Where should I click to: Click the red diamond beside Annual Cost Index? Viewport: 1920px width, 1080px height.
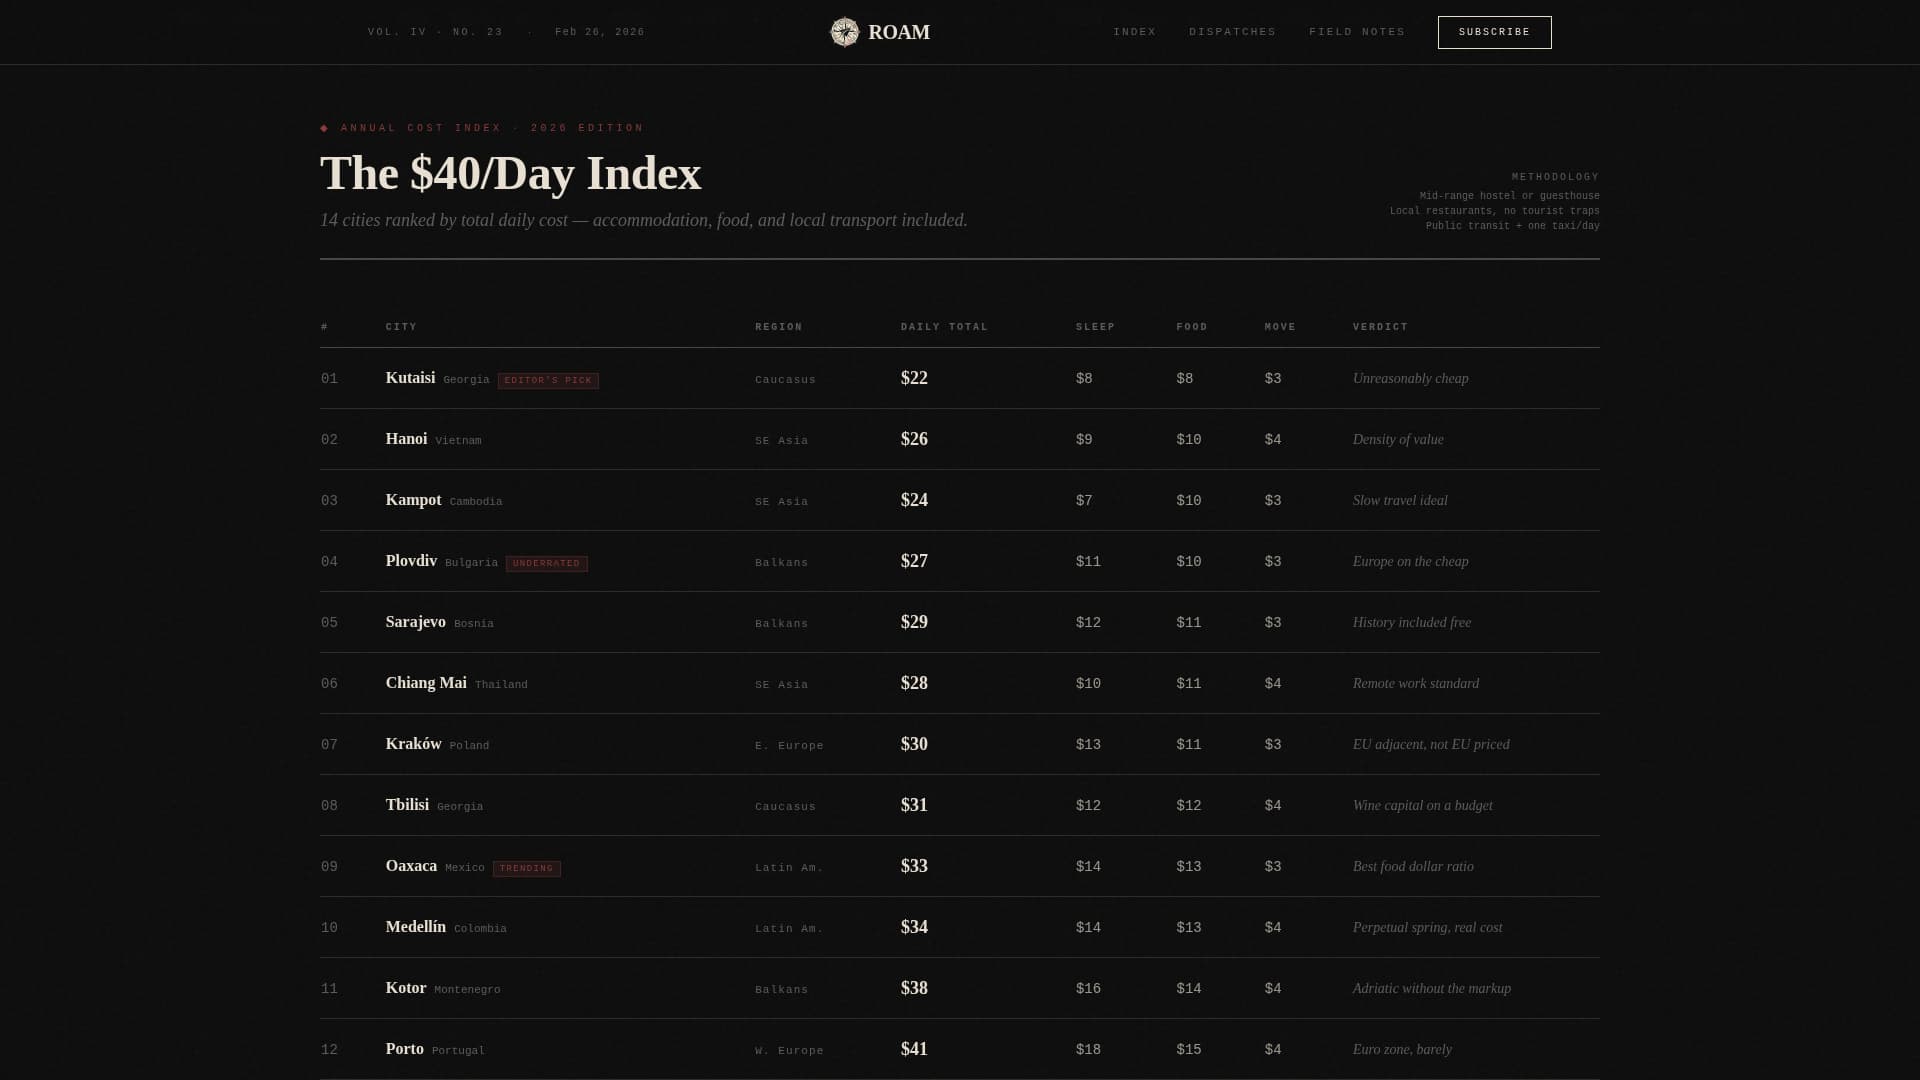point(324,128)
